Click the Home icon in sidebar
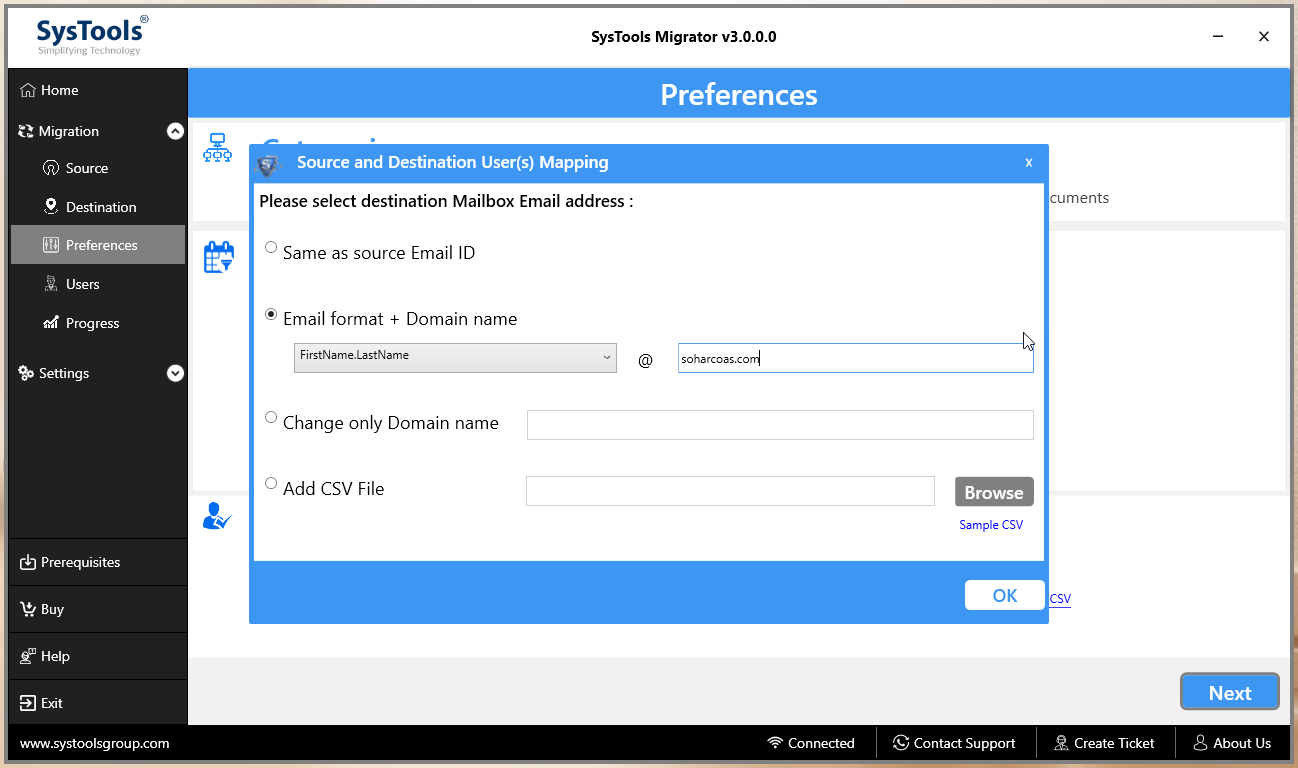This screenshot has height=768, width=1298. point(28,90)
